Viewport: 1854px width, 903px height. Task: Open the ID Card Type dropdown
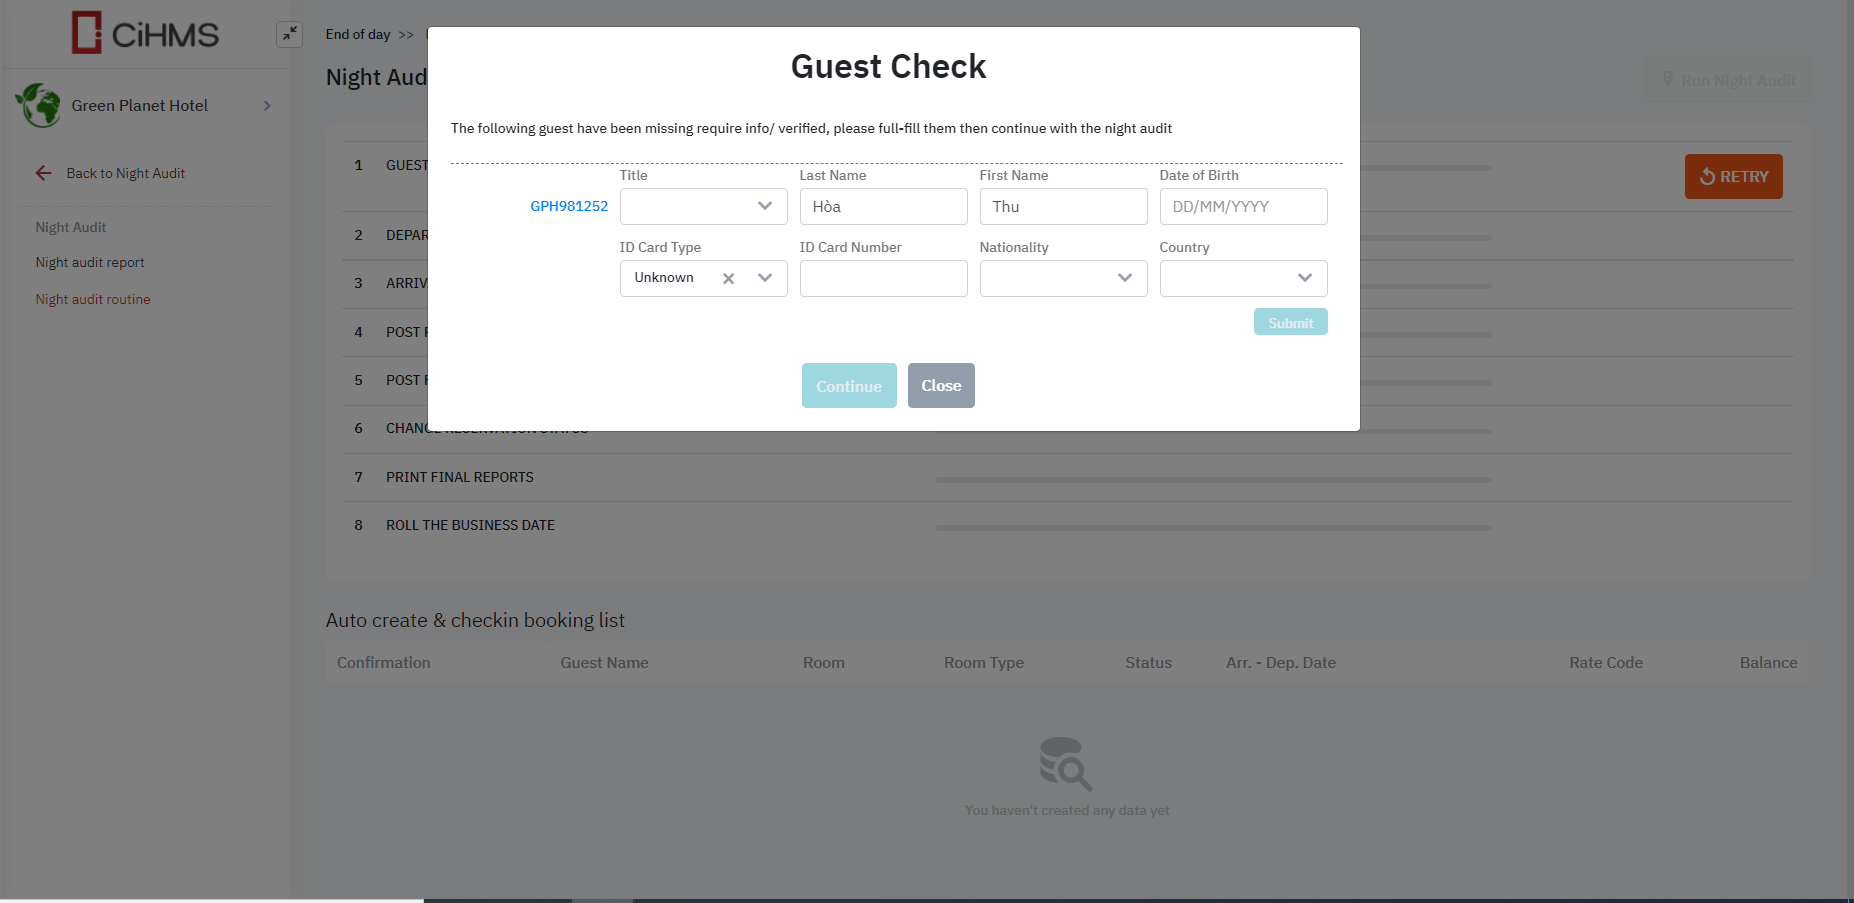(765, 278)
